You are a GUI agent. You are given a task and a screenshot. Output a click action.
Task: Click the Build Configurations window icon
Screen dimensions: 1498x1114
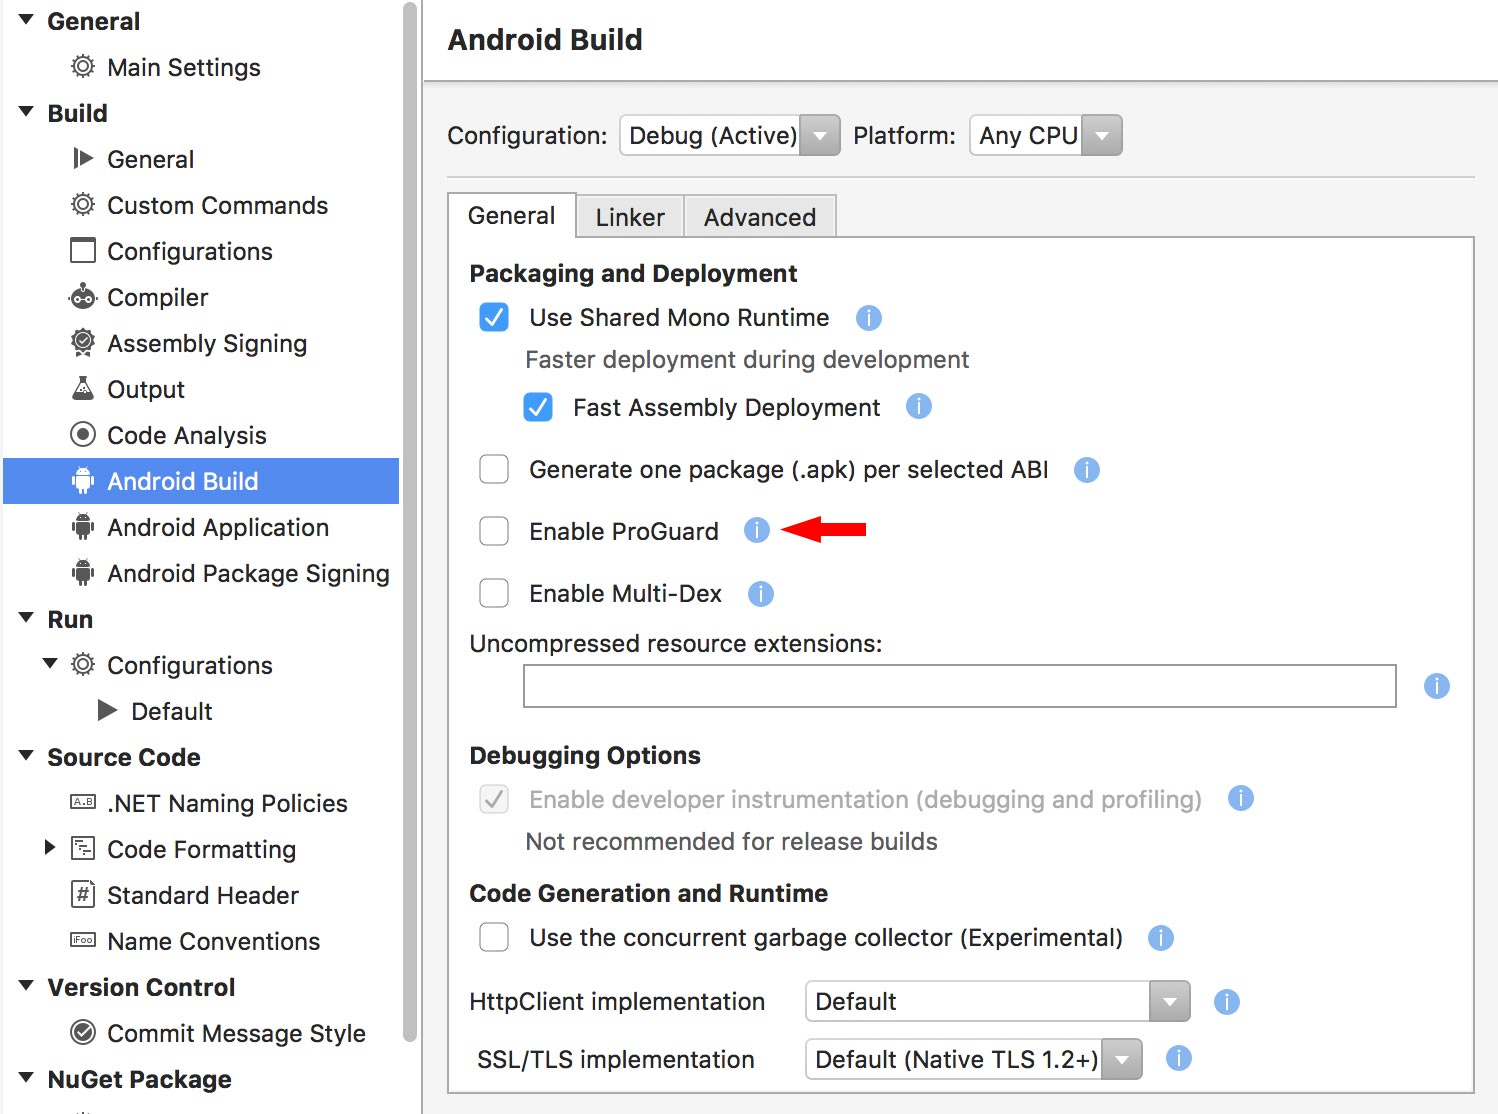click(x=83, y=250)
